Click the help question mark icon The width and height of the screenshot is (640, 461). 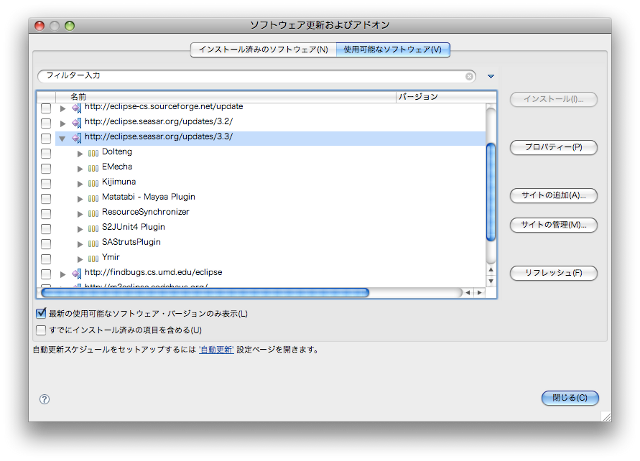44,399
